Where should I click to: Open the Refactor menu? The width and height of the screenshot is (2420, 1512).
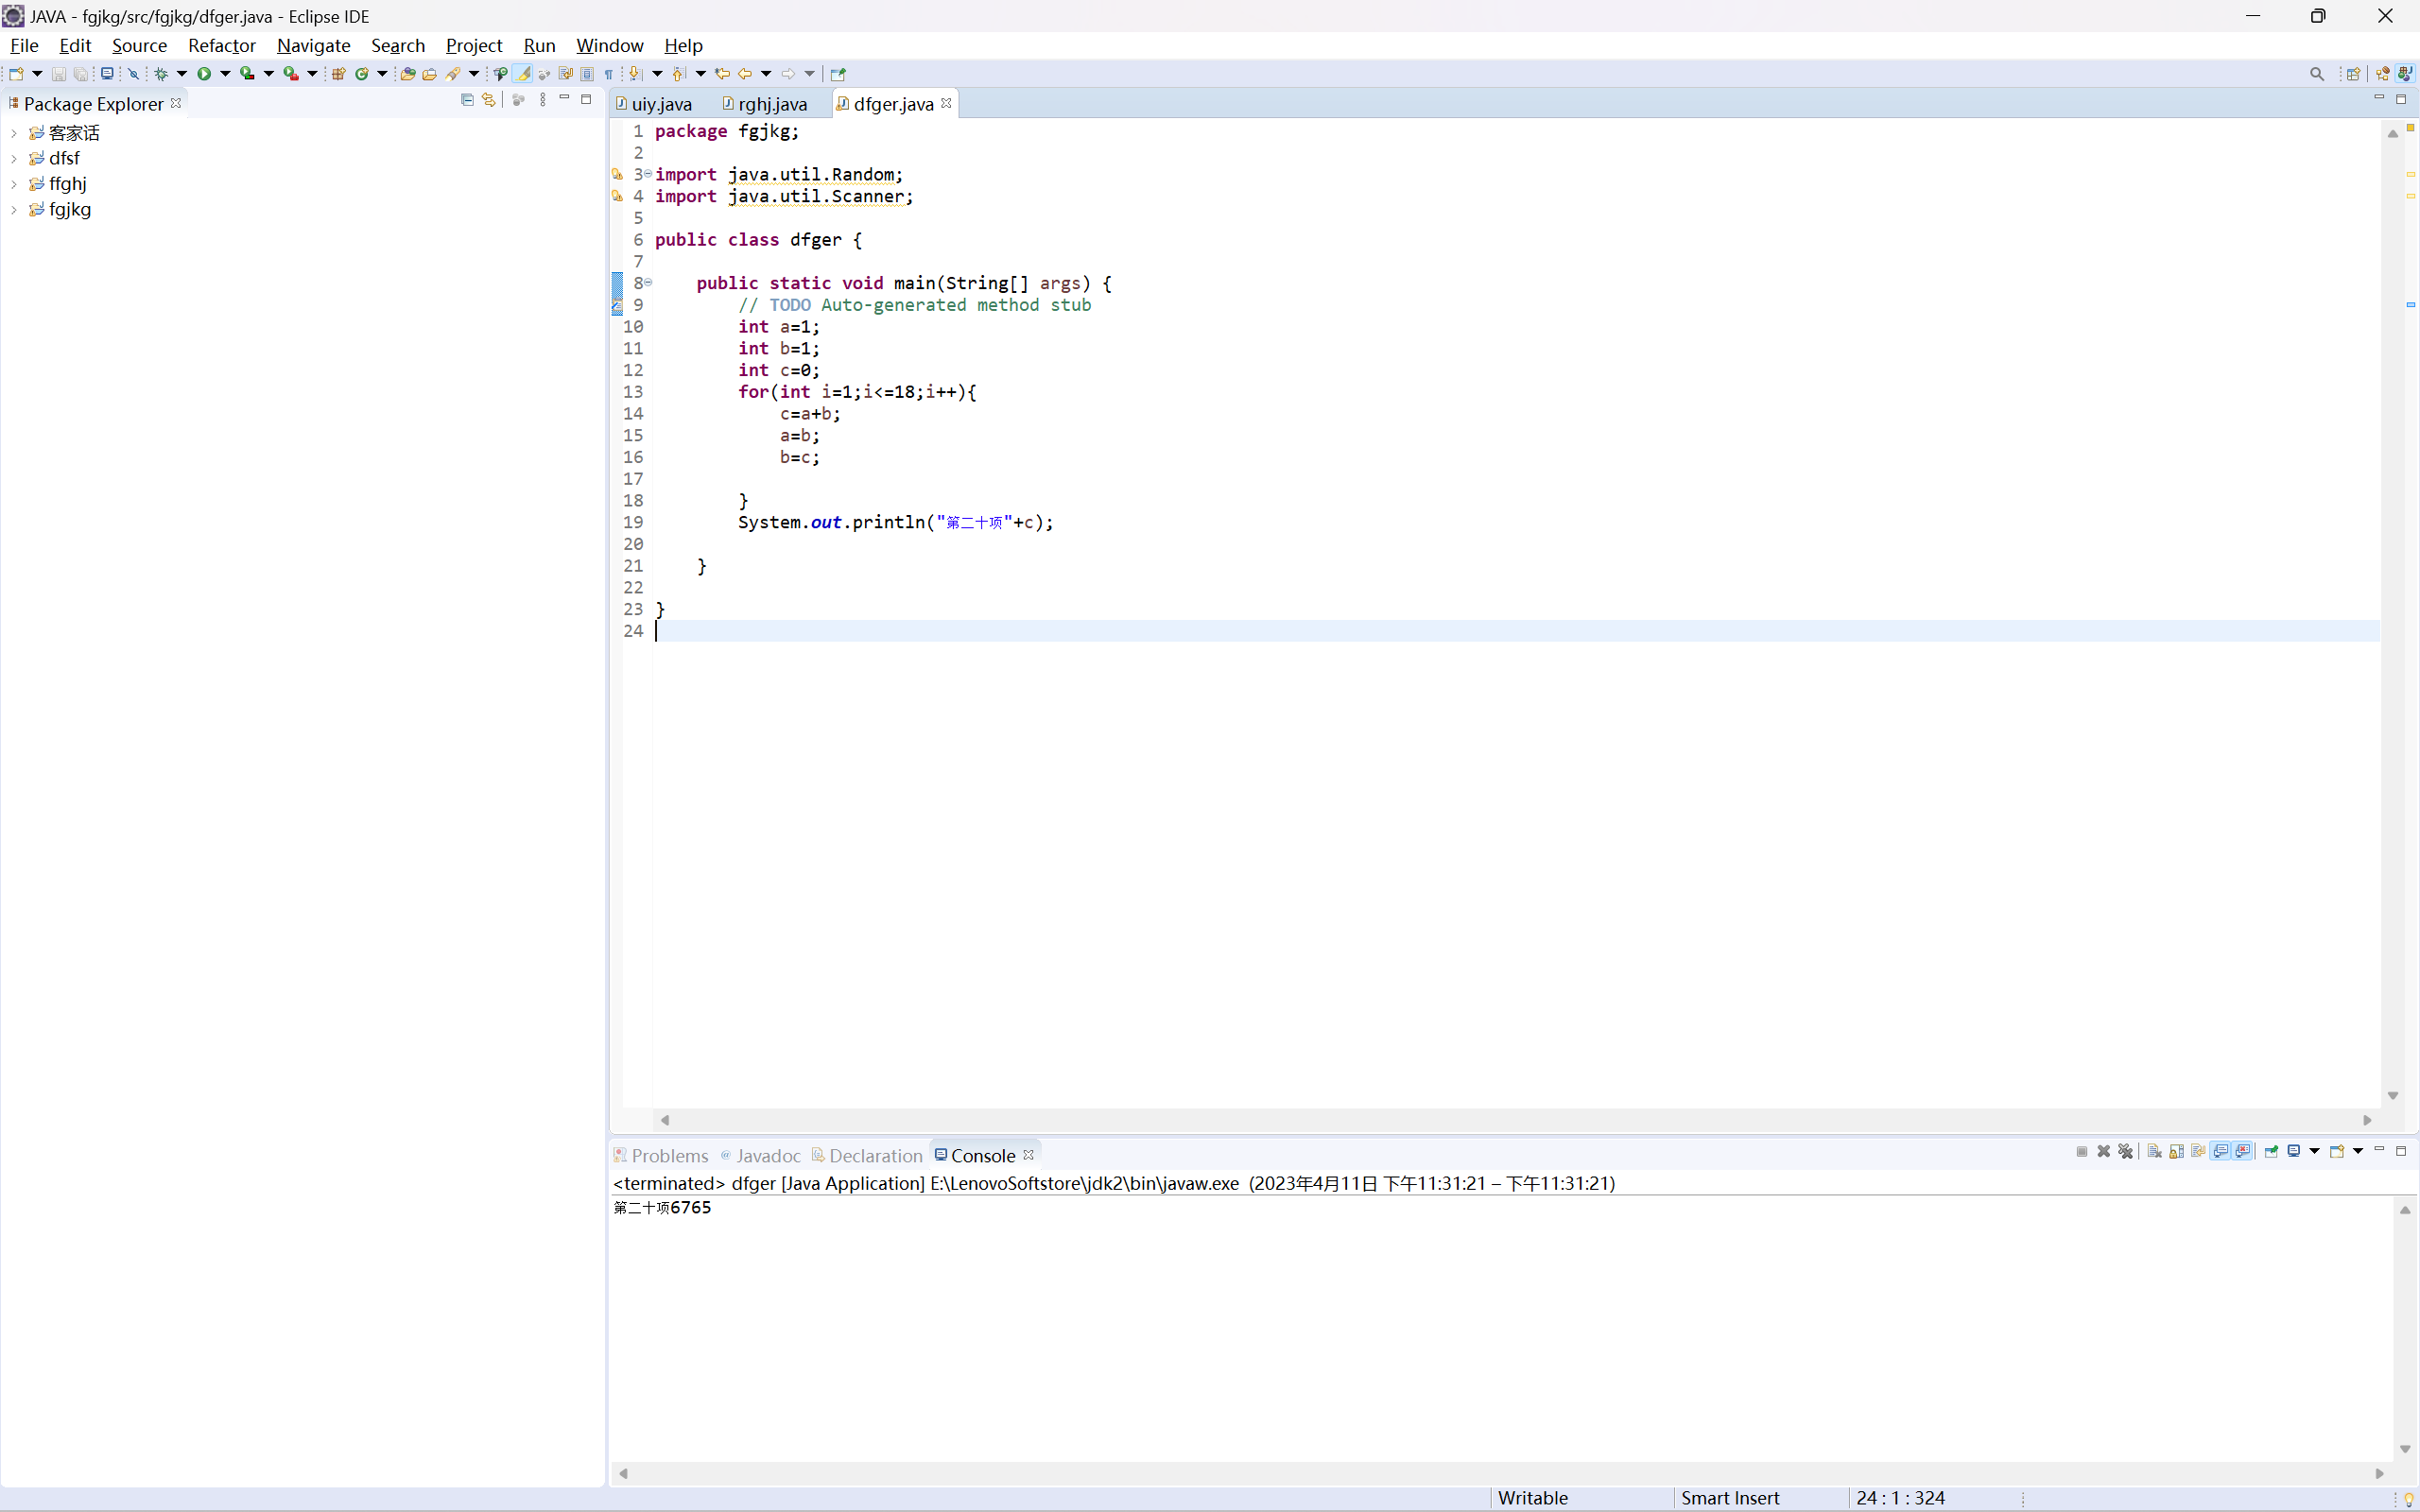(x=221, y=45)
